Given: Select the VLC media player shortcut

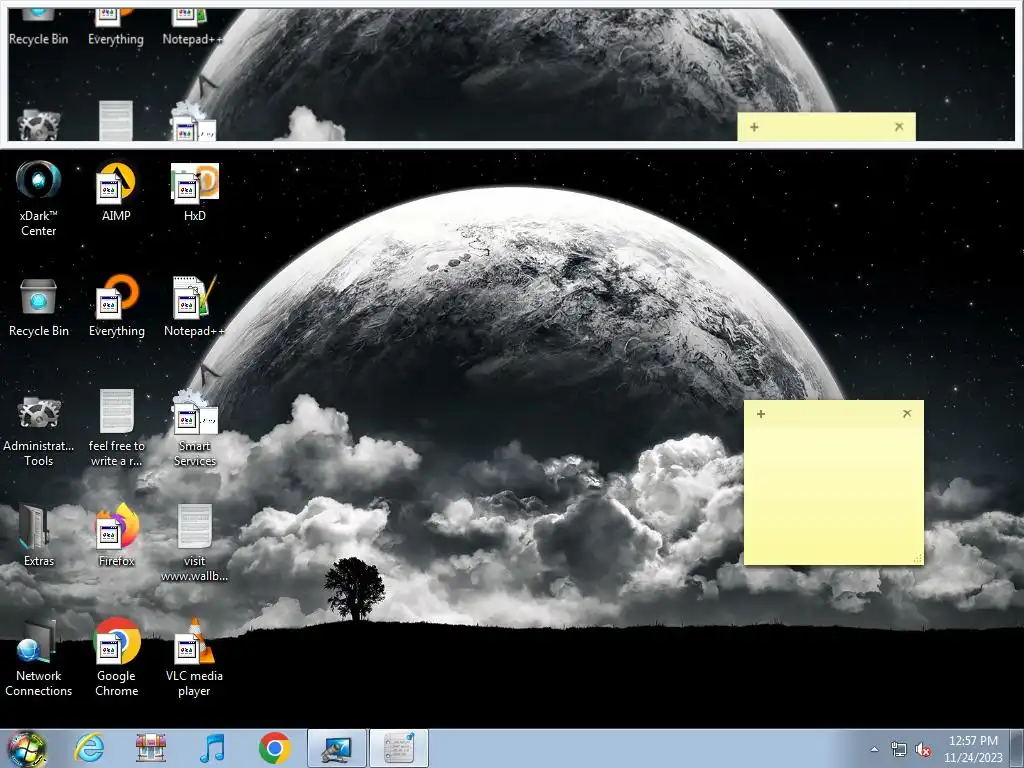Looking at the screenshot, I should 194,658.
